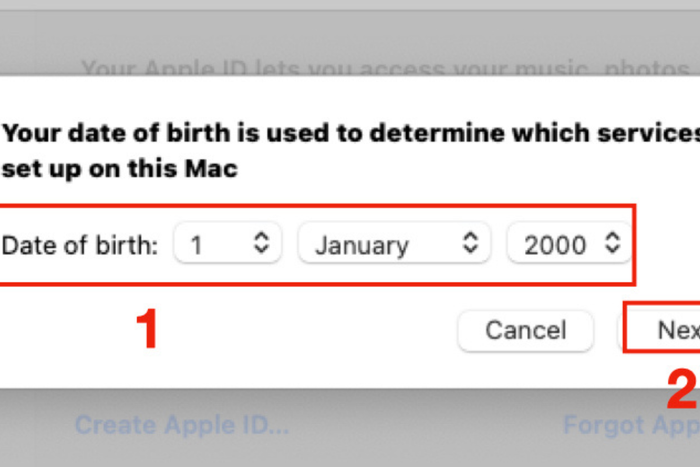Follow the Forgot Apple ID link
This screenshot has height=467, width=700.
coord(631,425)
